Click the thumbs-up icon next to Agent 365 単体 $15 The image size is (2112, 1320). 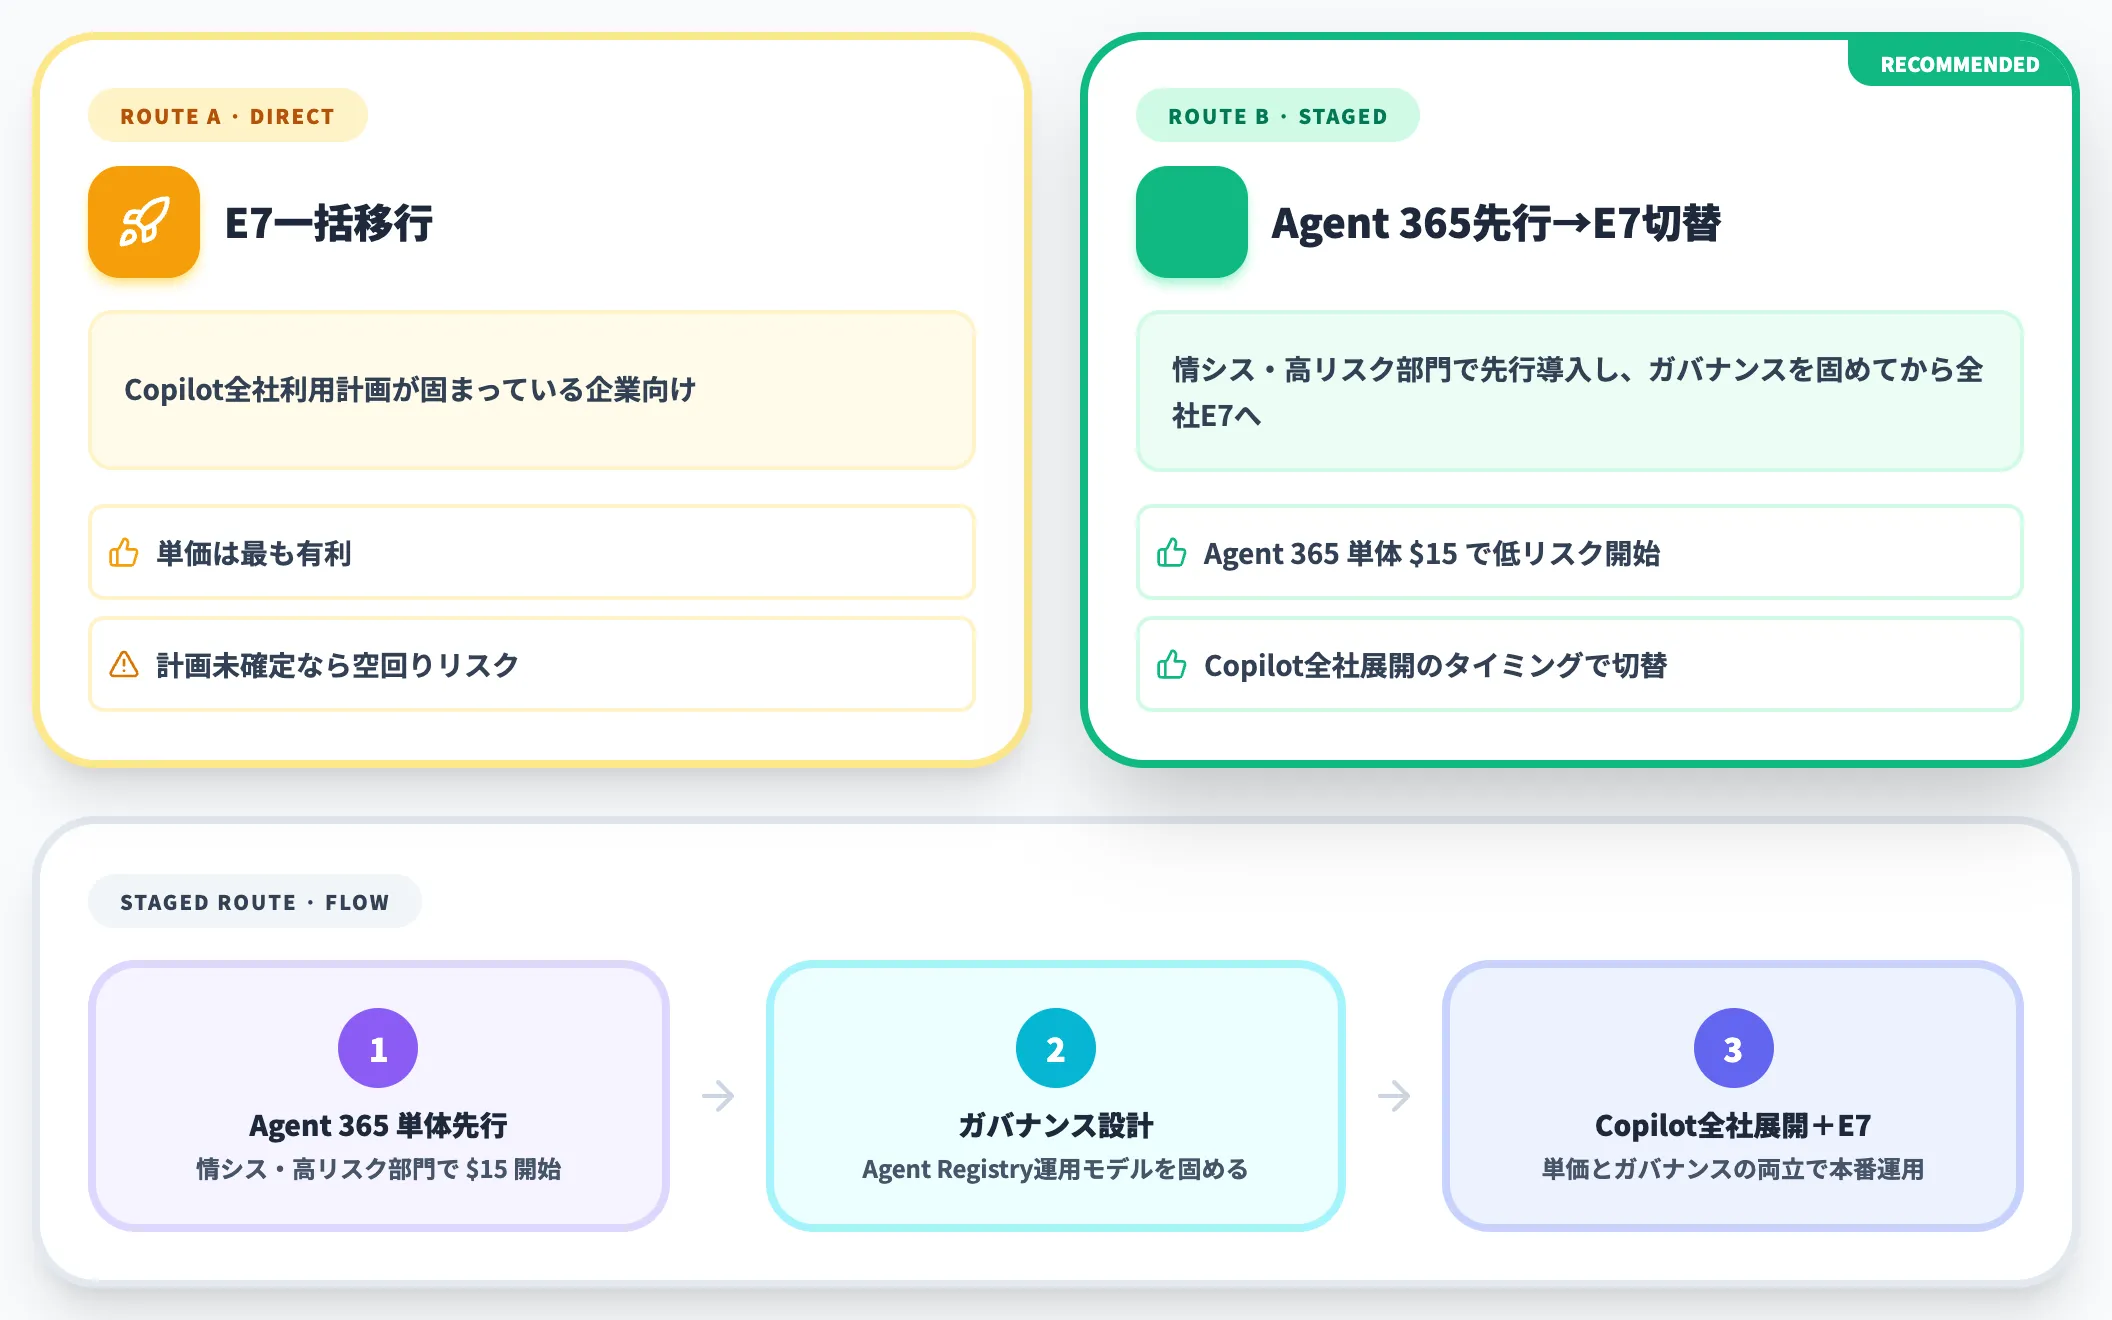pos(1172,552)
